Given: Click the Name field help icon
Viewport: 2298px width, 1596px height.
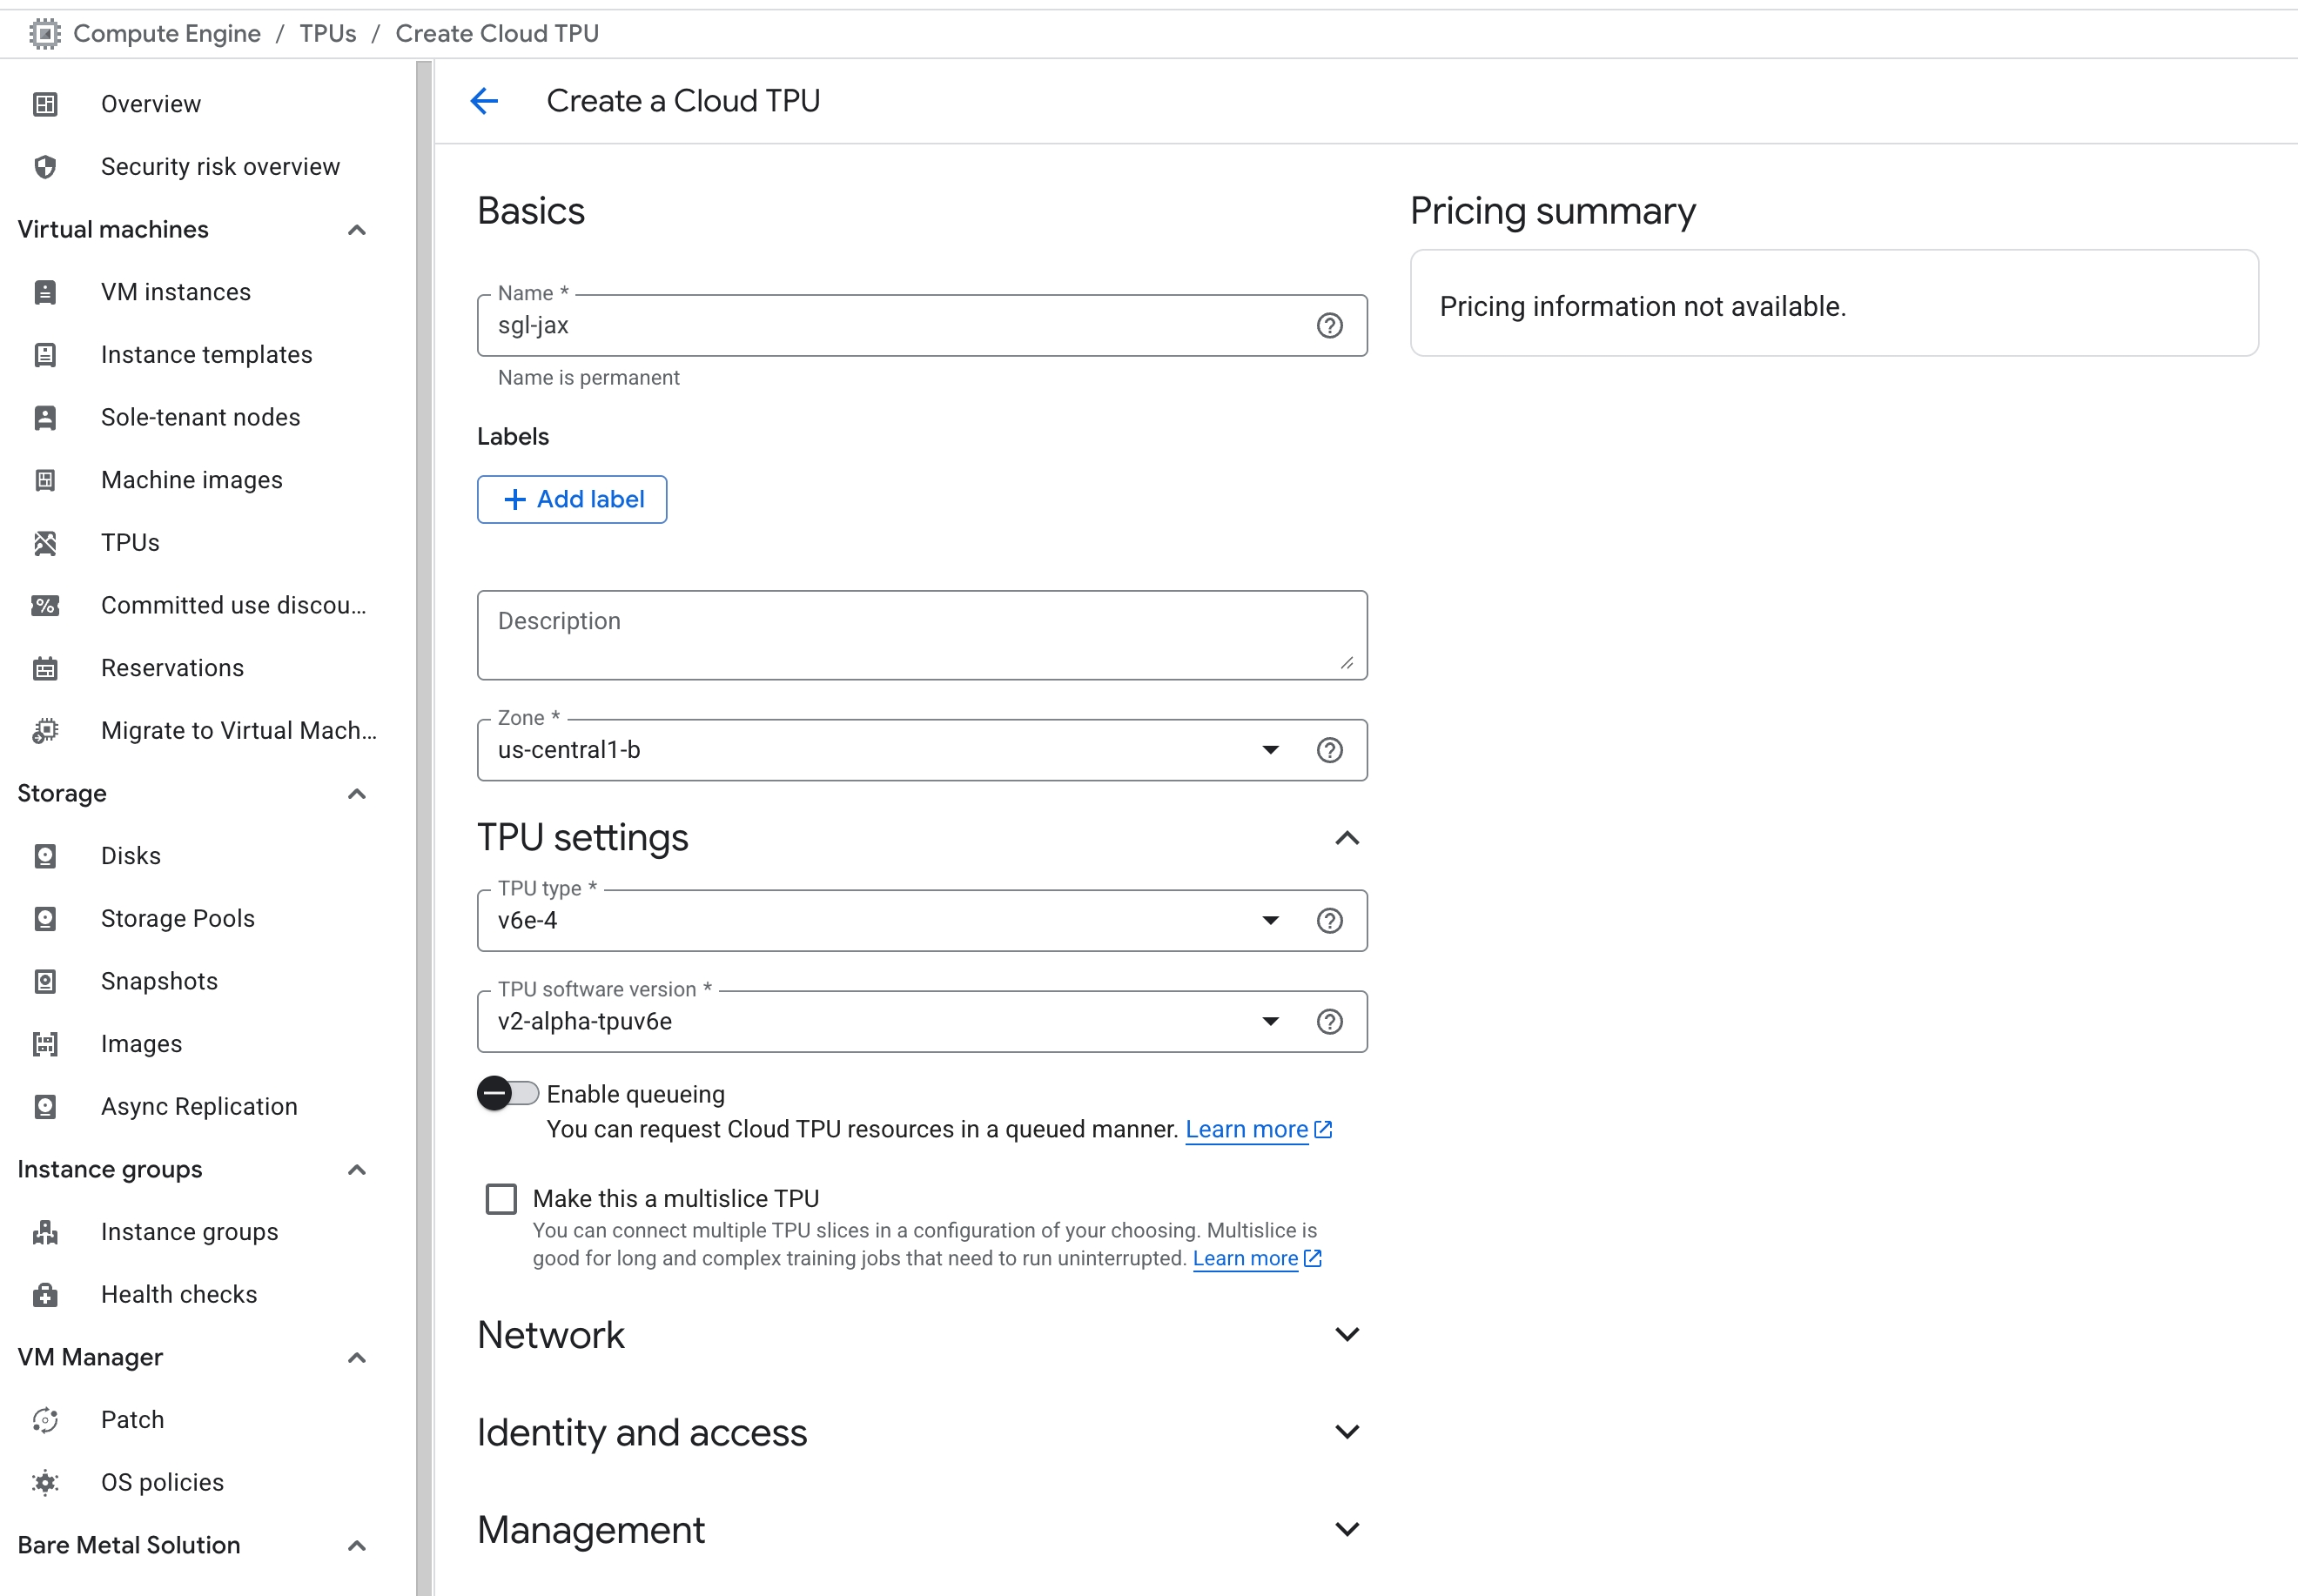Looking at the screenshot, I should [1329, 325].
